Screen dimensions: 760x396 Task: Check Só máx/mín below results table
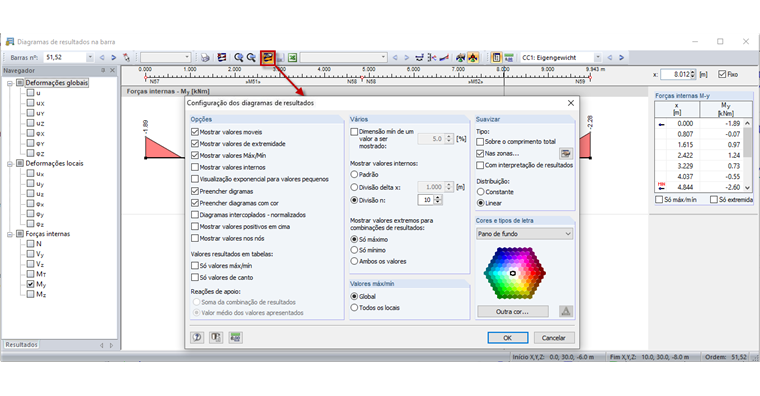pyautogui.click(x=659, y=199)
